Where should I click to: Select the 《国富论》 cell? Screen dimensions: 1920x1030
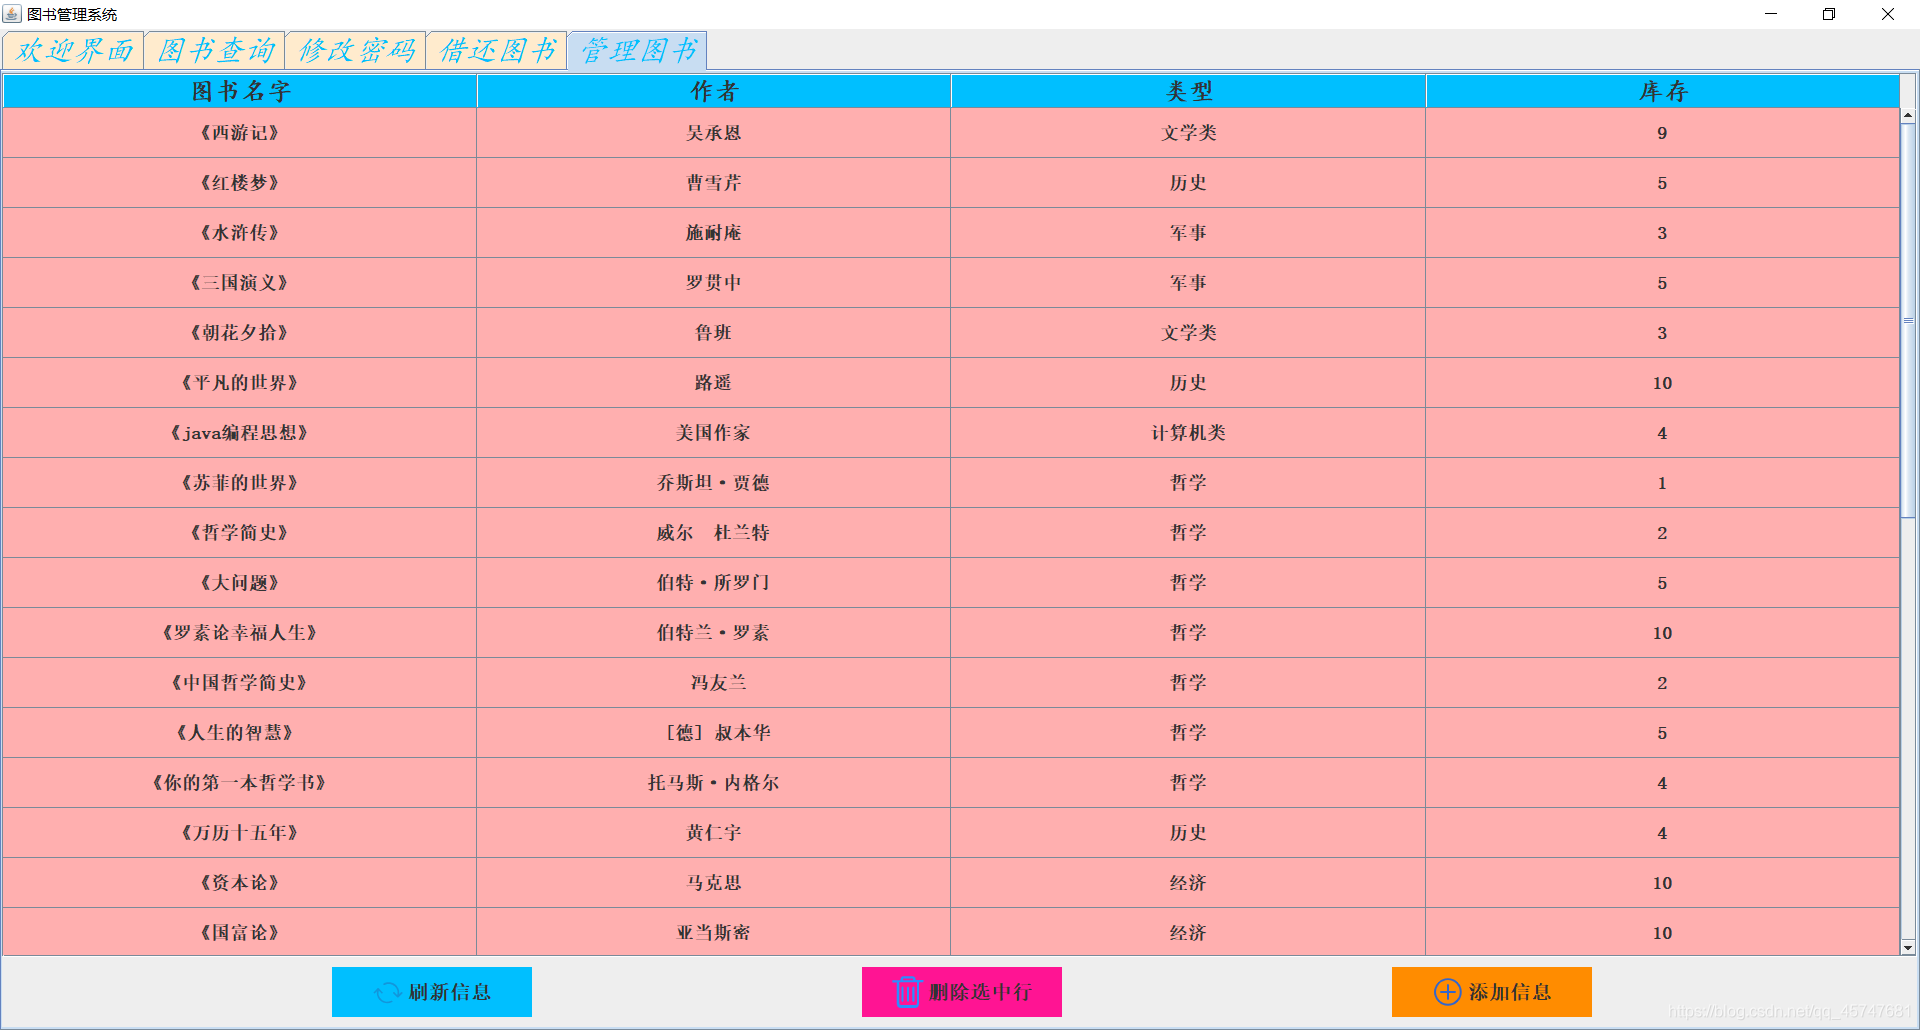pyautogui.click(x=240, y=933)
